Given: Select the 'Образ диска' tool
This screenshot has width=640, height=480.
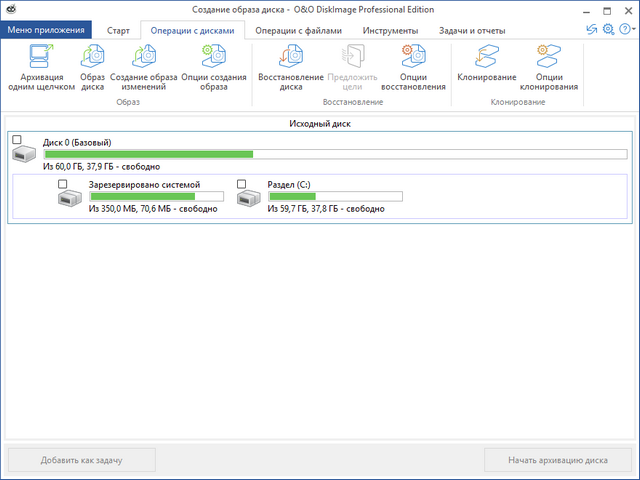Looking at the screenshot, I should click(92, 57).
